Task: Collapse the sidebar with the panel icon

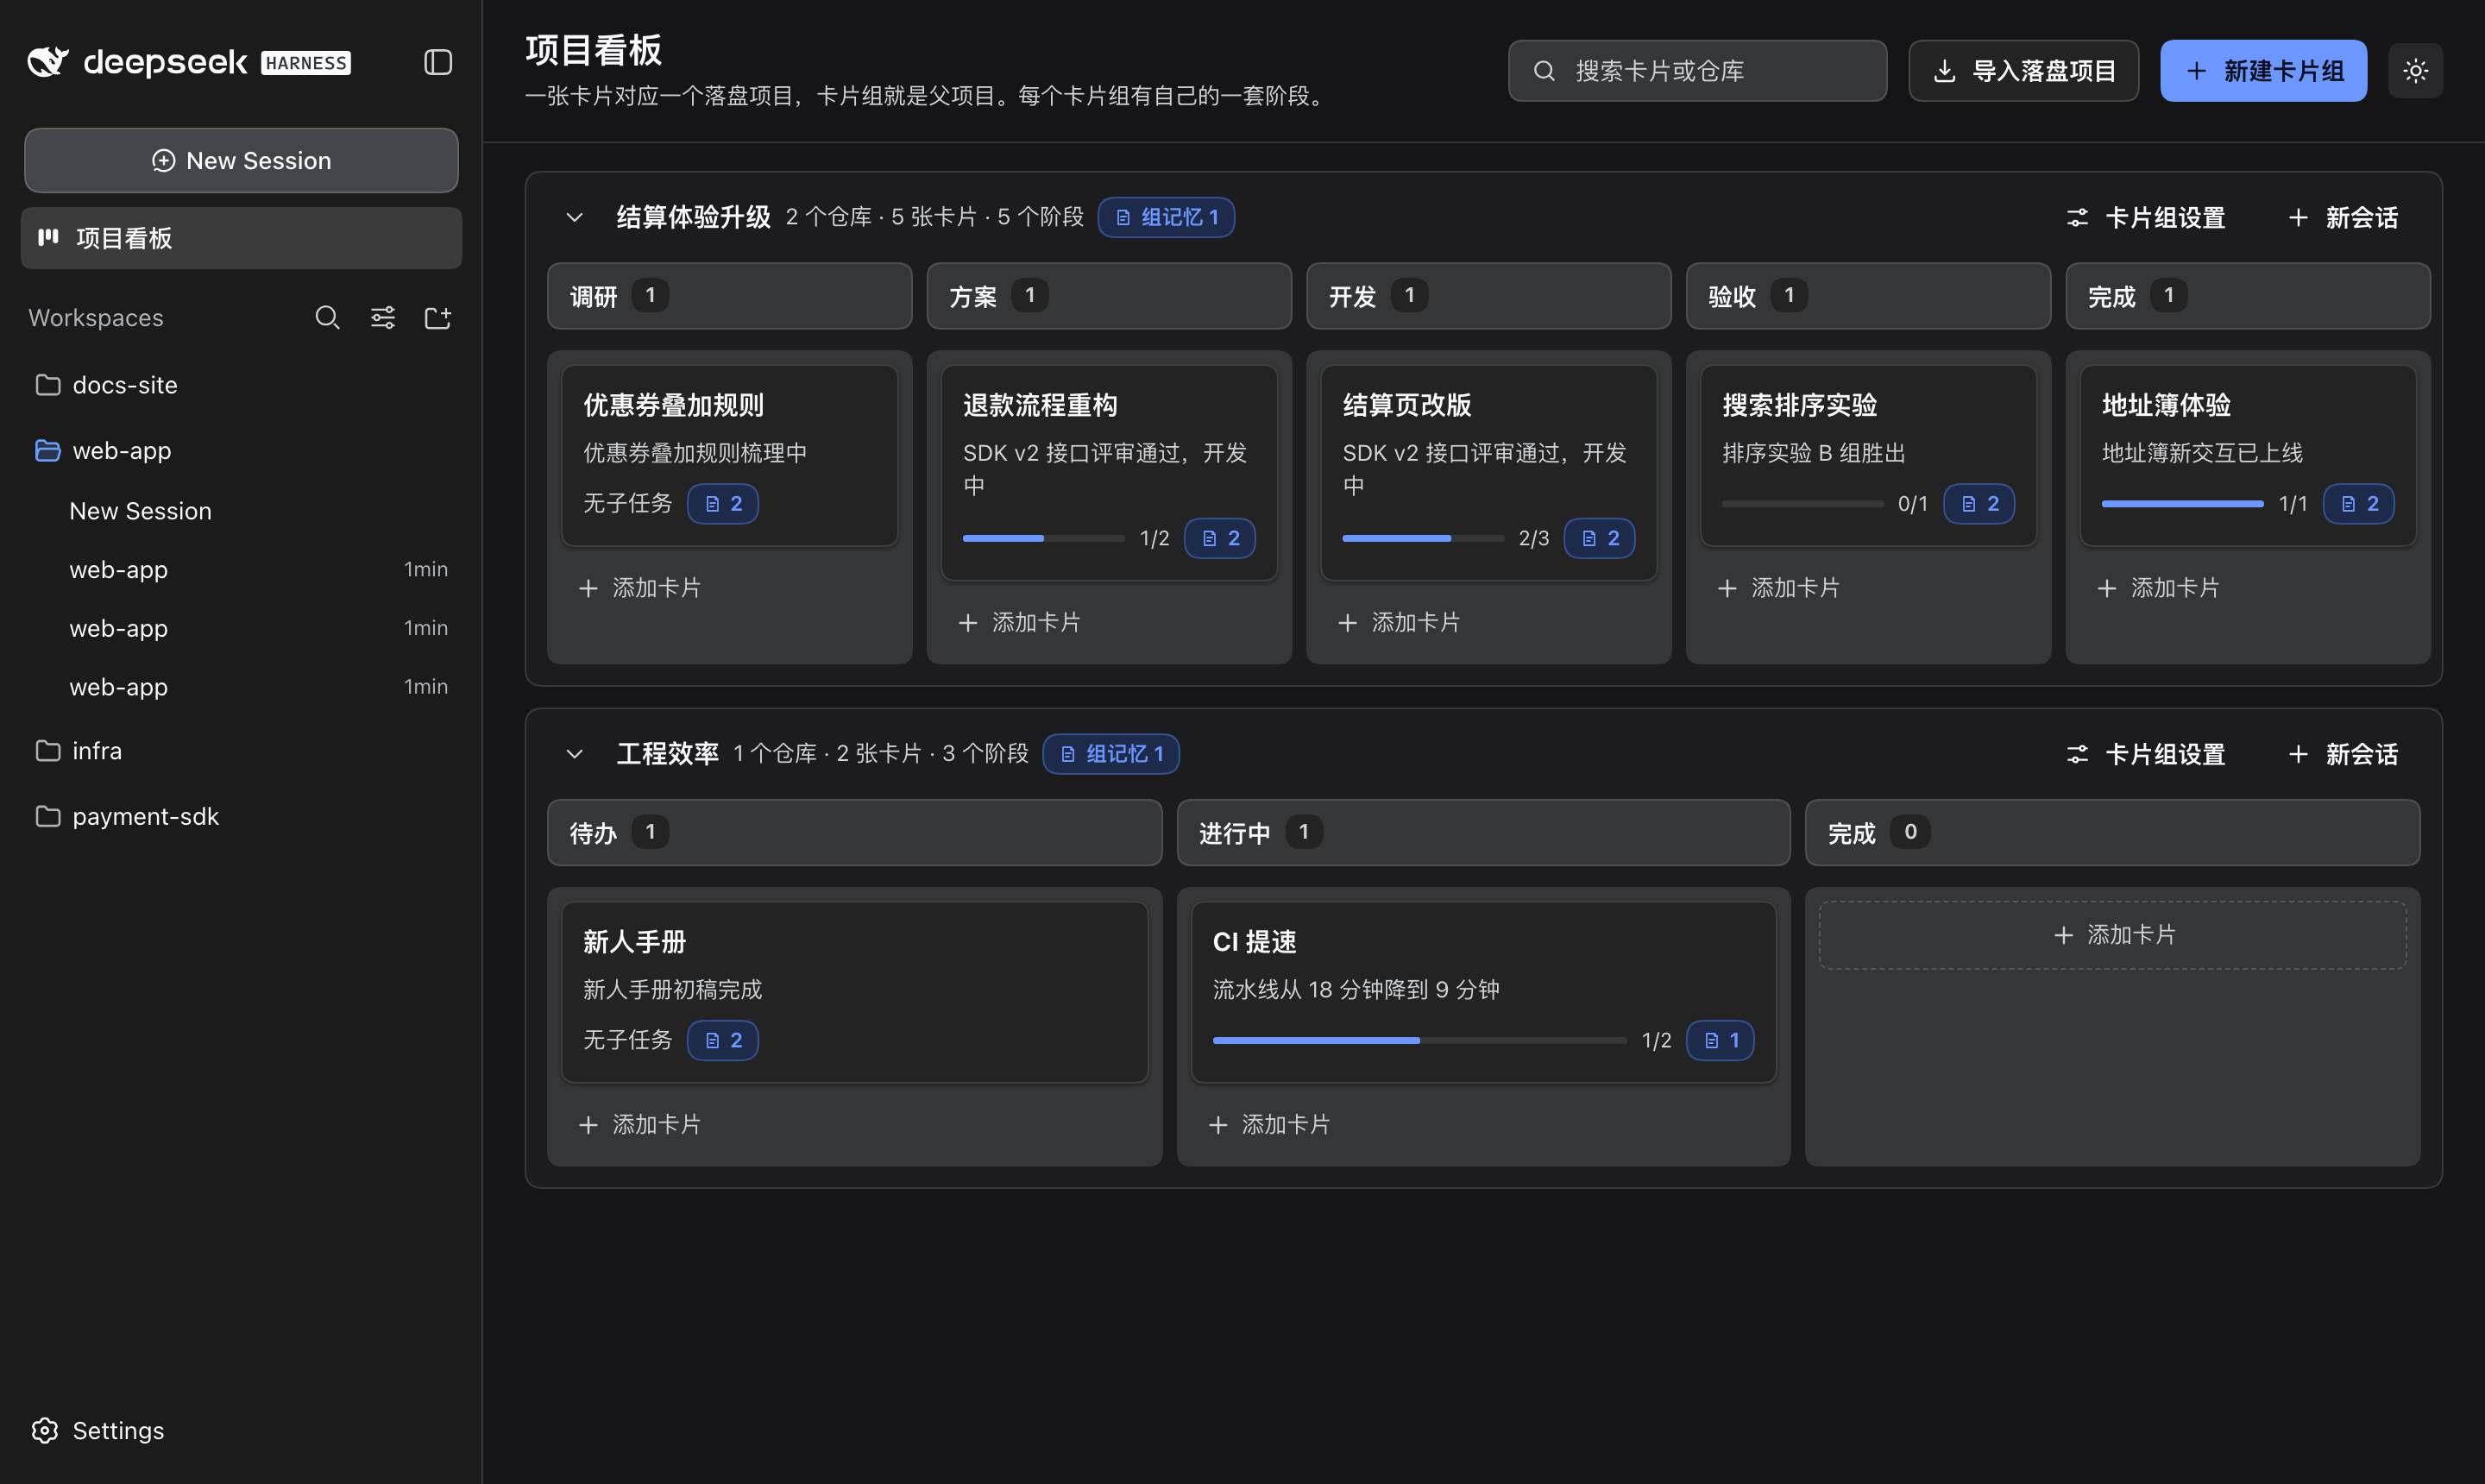Action: click(x=438, y=62)
